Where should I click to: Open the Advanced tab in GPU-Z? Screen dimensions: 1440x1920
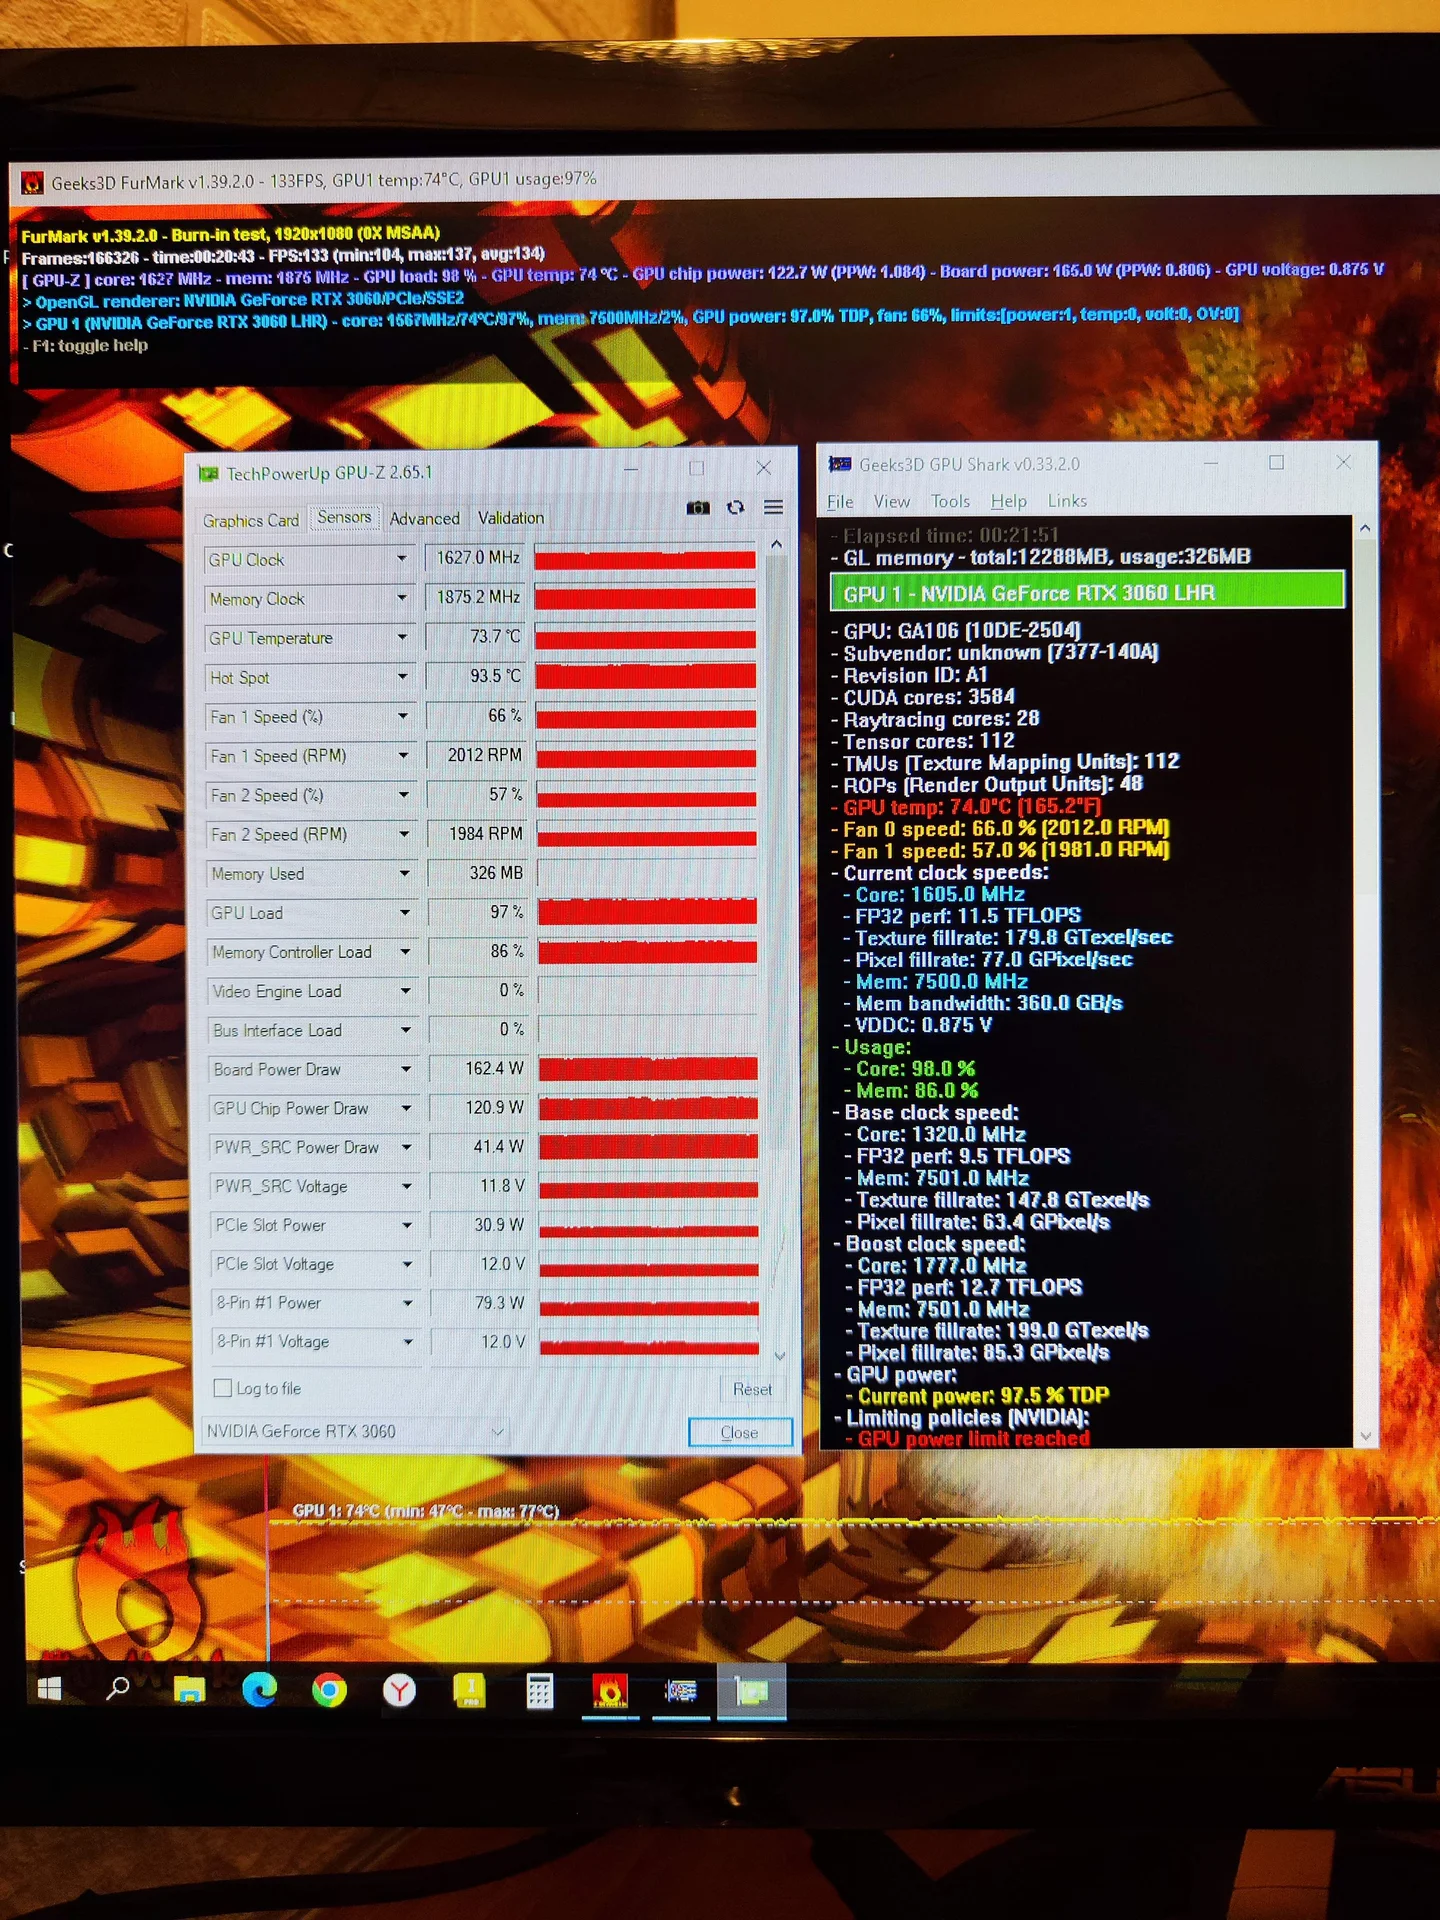click(425, 518)
